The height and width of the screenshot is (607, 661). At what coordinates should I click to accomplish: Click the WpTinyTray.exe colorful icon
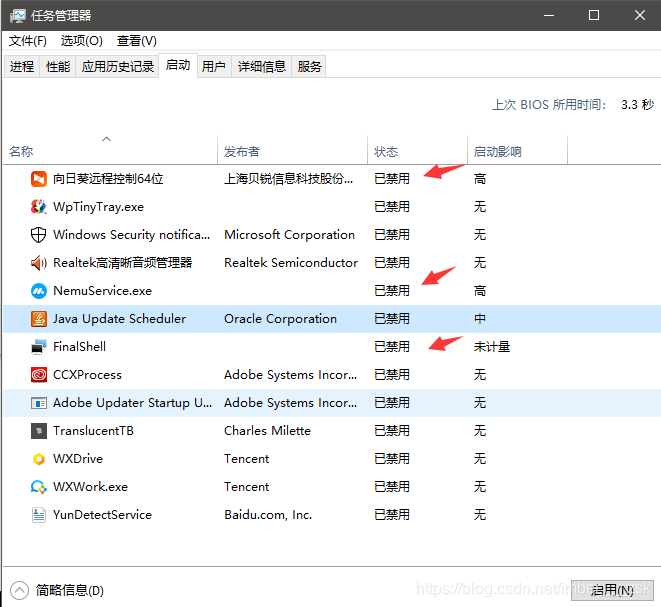click(x=39, y=207)
